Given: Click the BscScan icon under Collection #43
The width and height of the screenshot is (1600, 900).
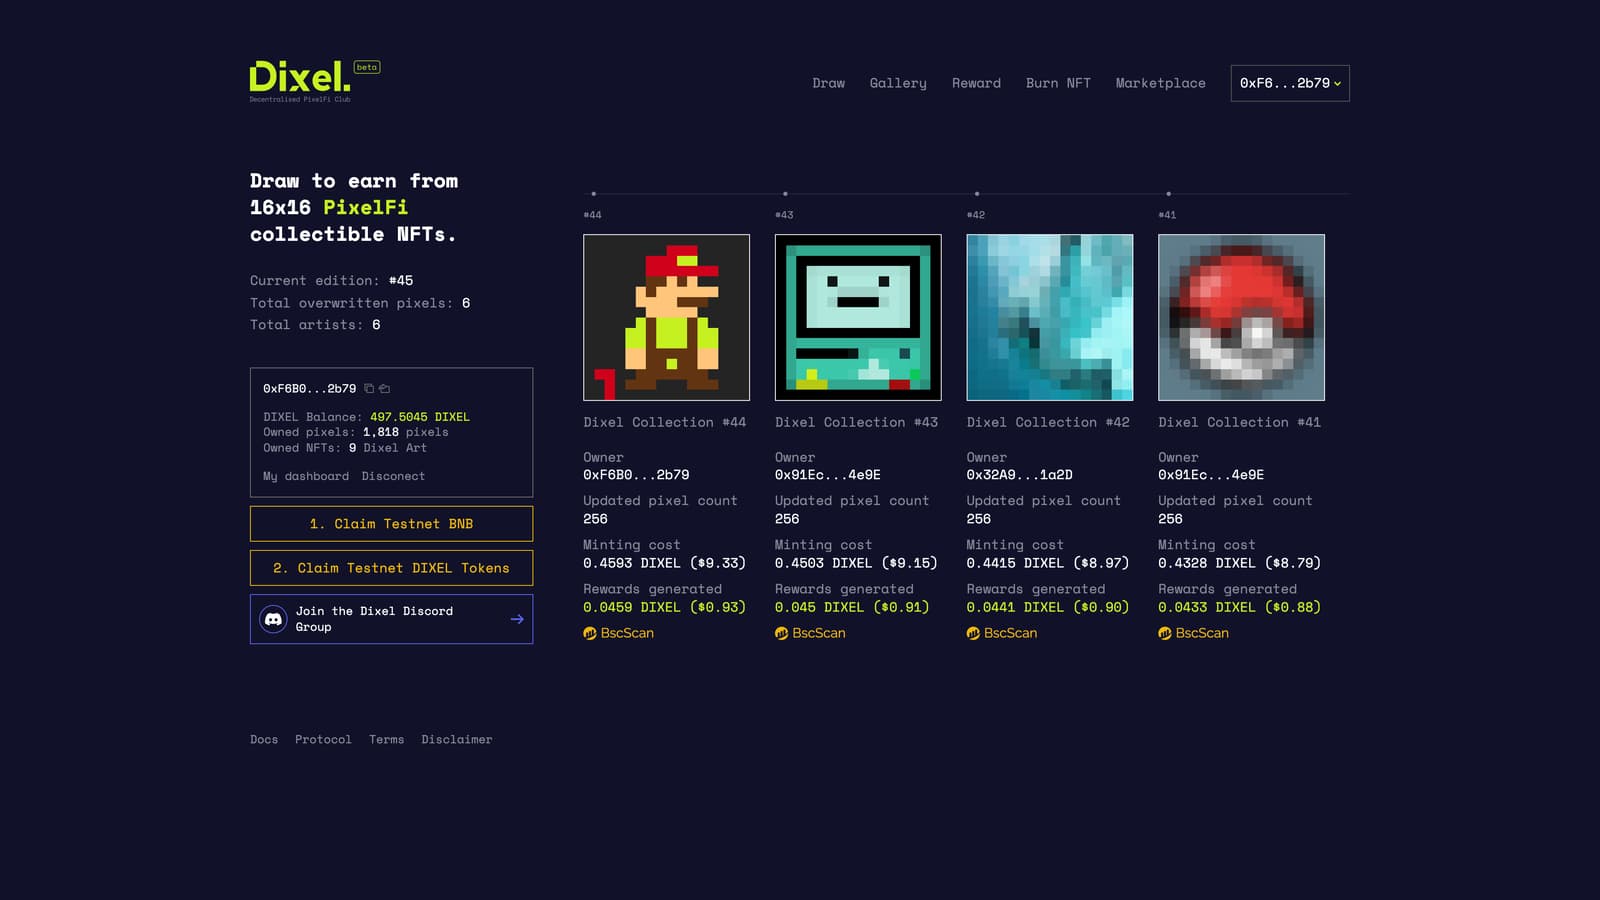Looking at the screenshot, I should click(x=782, y=633).
